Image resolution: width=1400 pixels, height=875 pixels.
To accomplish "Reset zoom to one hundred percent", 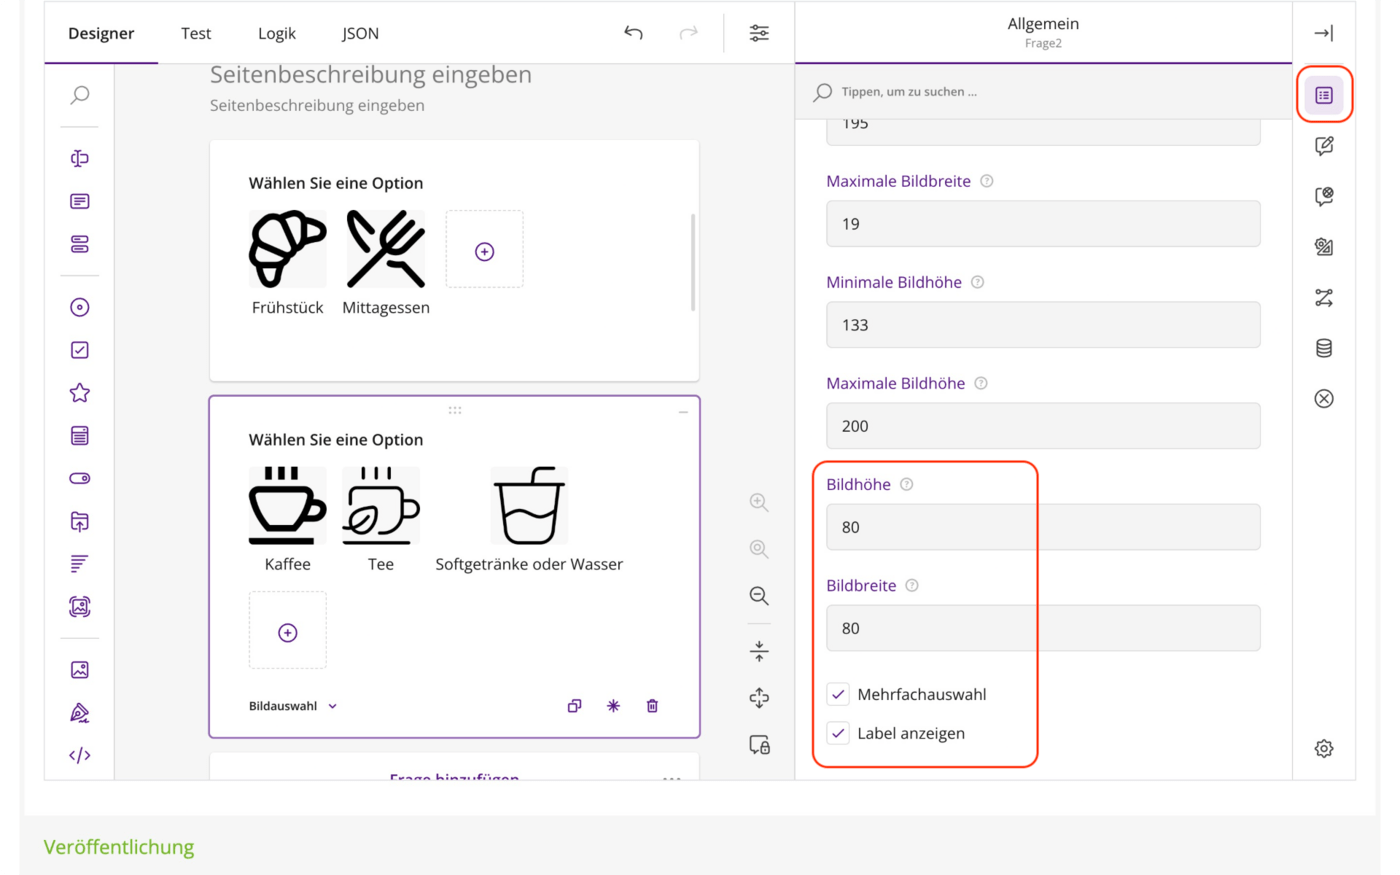I will (x=759, y=549).
